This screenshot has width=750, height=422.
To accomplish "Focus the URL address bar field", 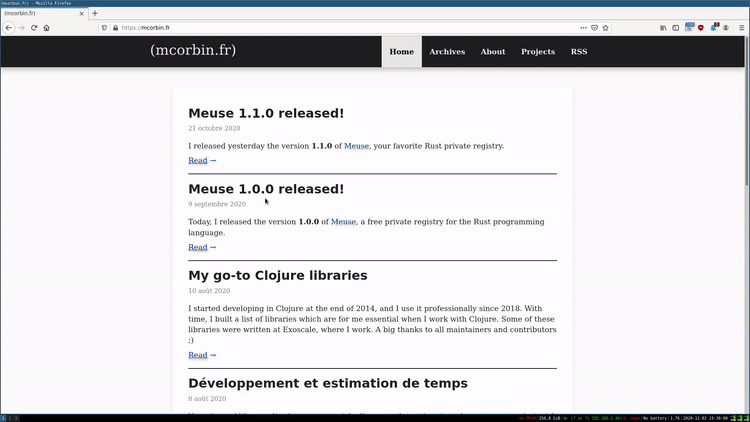I will pyautogui.click(x=347, y=28).
